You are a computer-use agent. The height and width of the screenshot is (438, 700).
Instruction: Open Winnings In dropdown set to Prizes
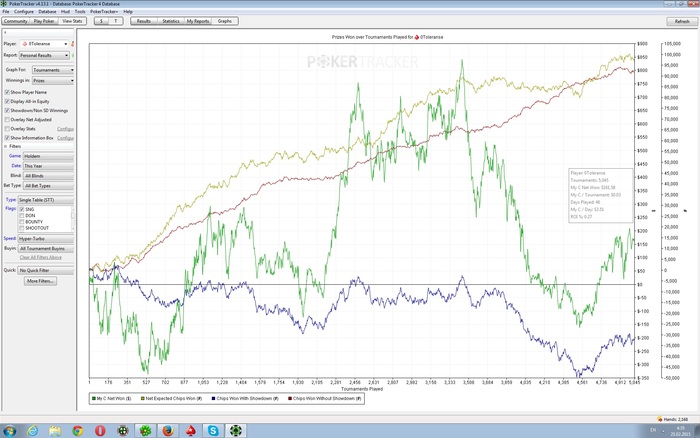tap(53, 81)
